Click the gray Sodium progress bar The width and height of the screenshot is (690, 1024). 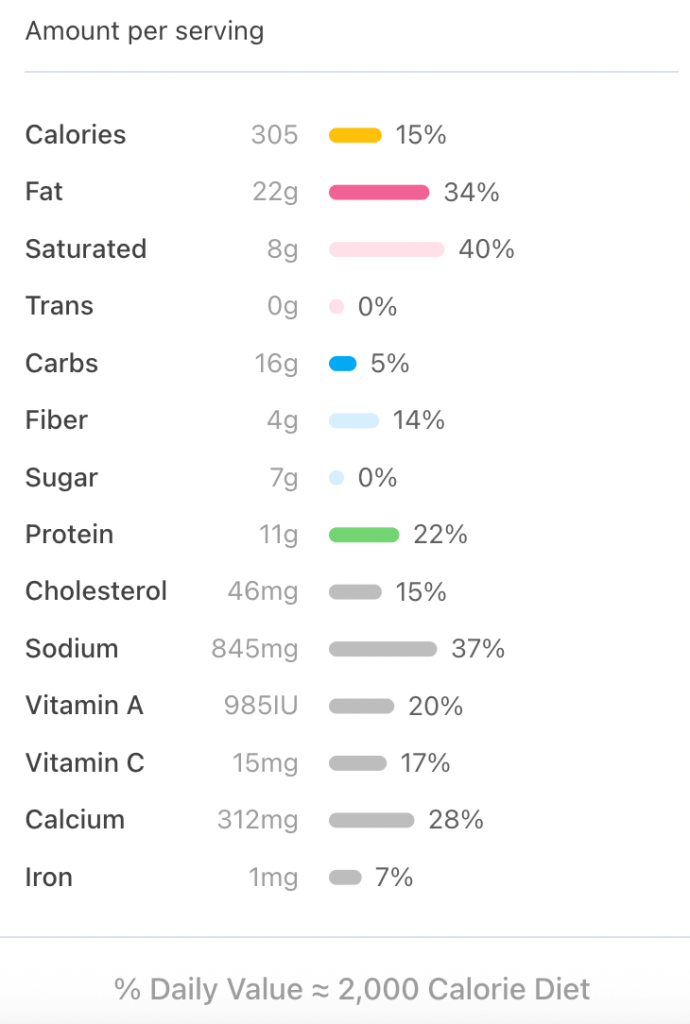383,649
